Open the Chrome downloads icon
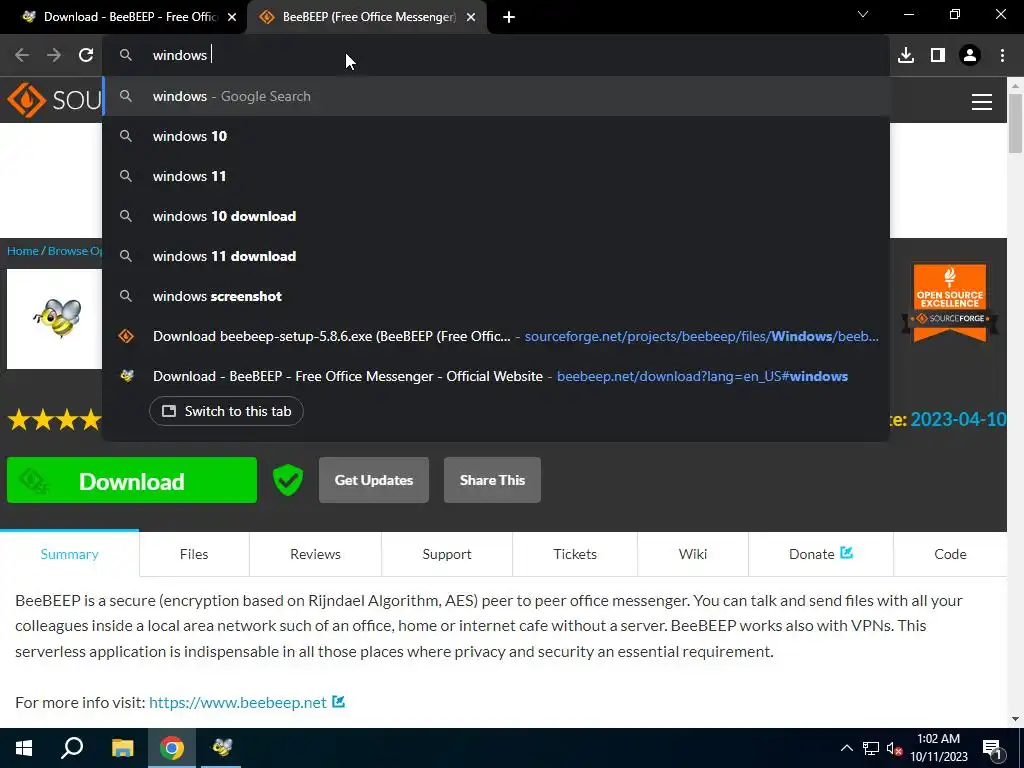Viewport: 1024px width, 768px height. coord(905,55)
